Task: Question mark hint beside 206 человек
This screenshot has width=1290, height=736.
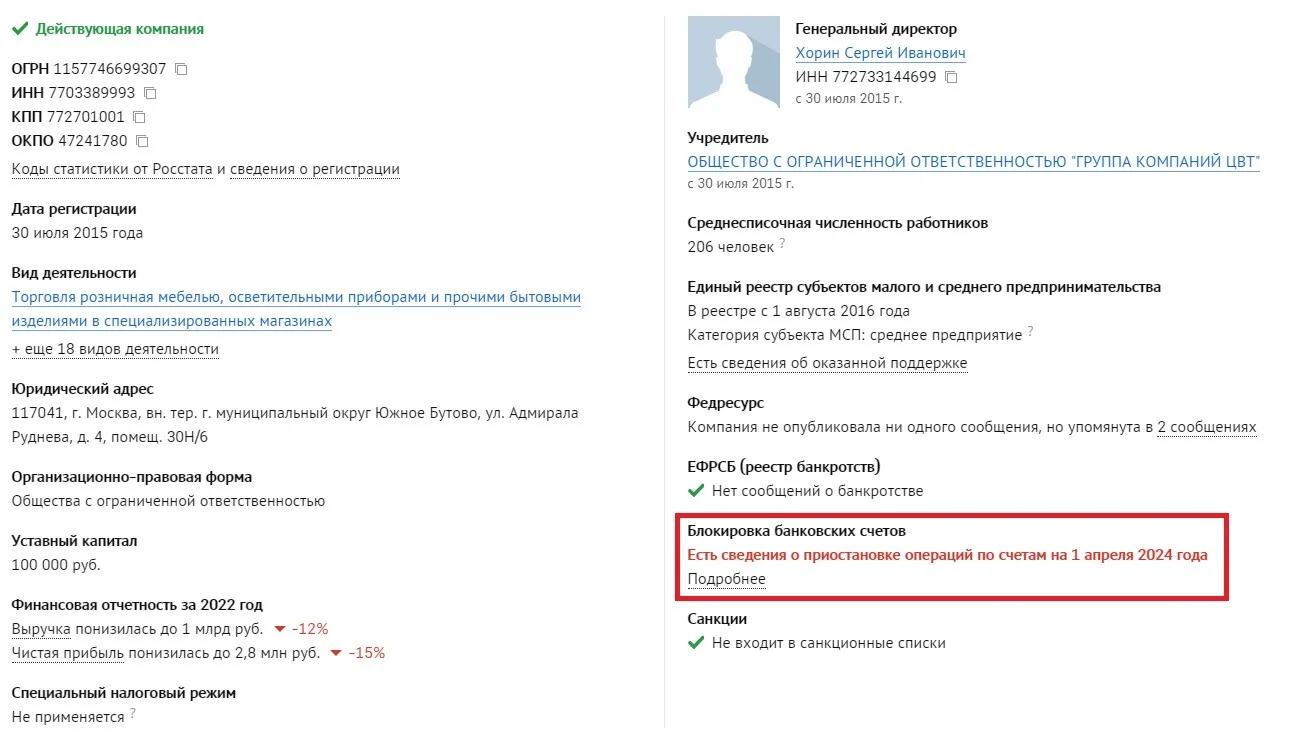Action: (782, 243)
